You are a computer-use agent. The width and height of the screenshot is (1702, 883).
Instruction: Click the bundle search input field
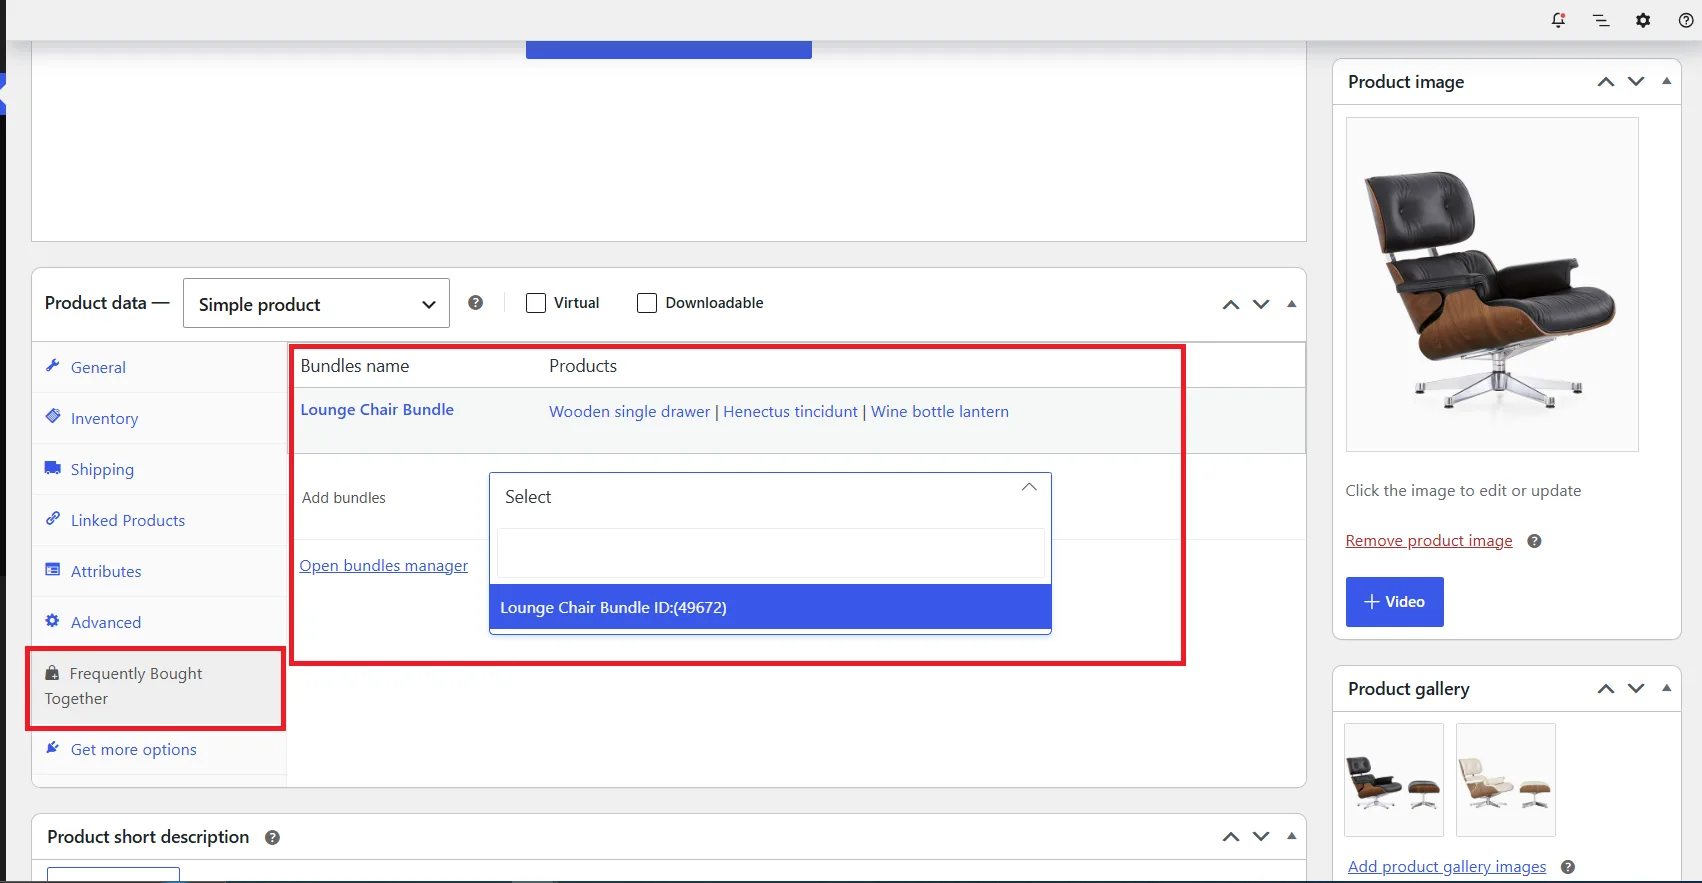tap(770, 553)
